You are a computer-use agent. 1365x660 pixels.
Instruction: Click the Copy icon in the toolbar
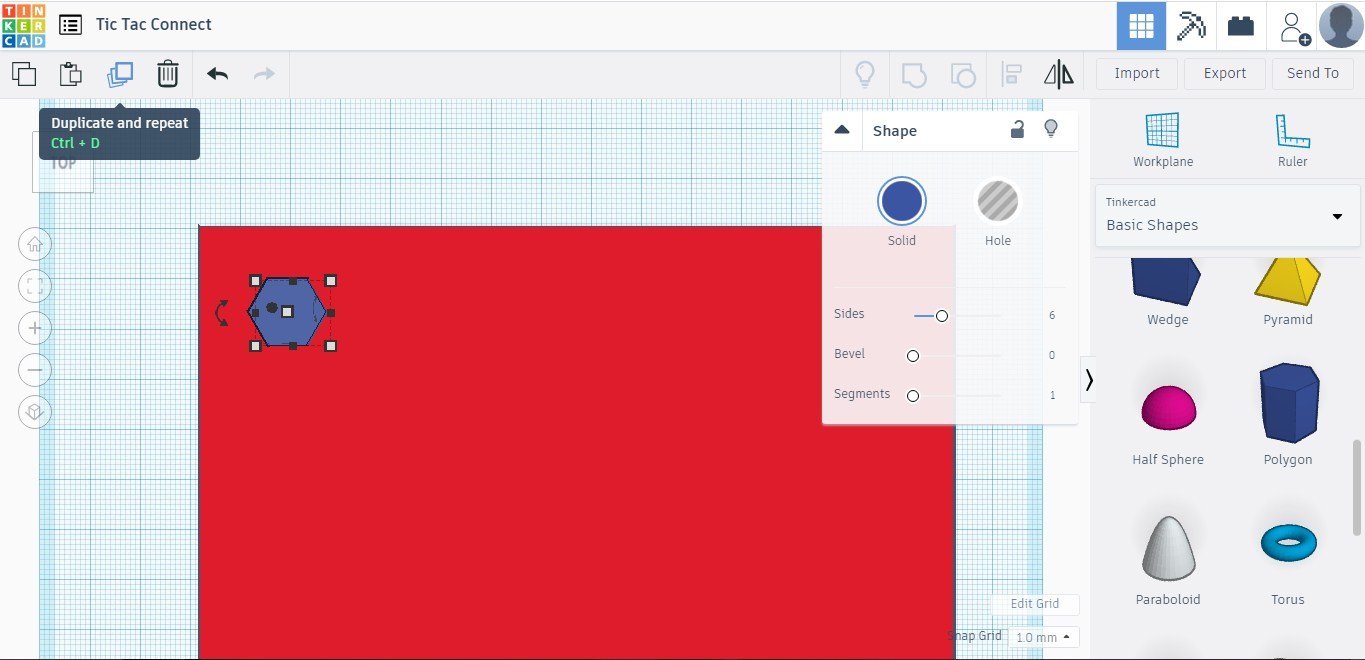click(x=23, y=73)
